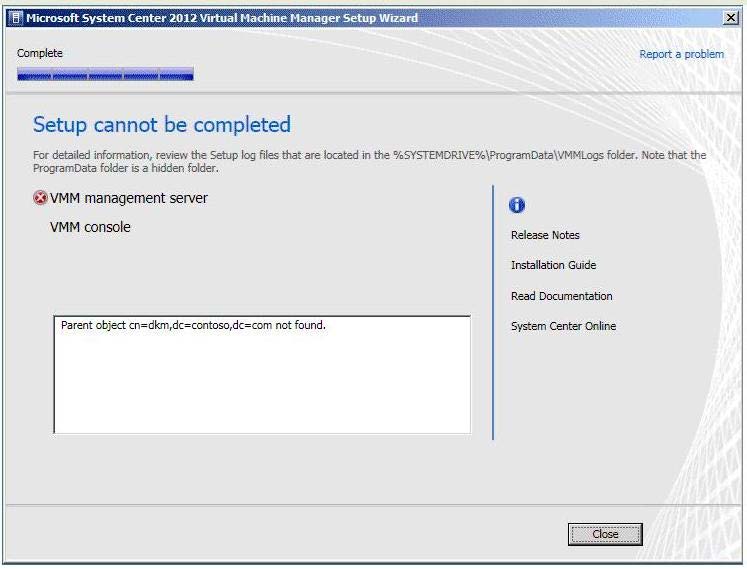Click the blue information icon

point(517,205)
